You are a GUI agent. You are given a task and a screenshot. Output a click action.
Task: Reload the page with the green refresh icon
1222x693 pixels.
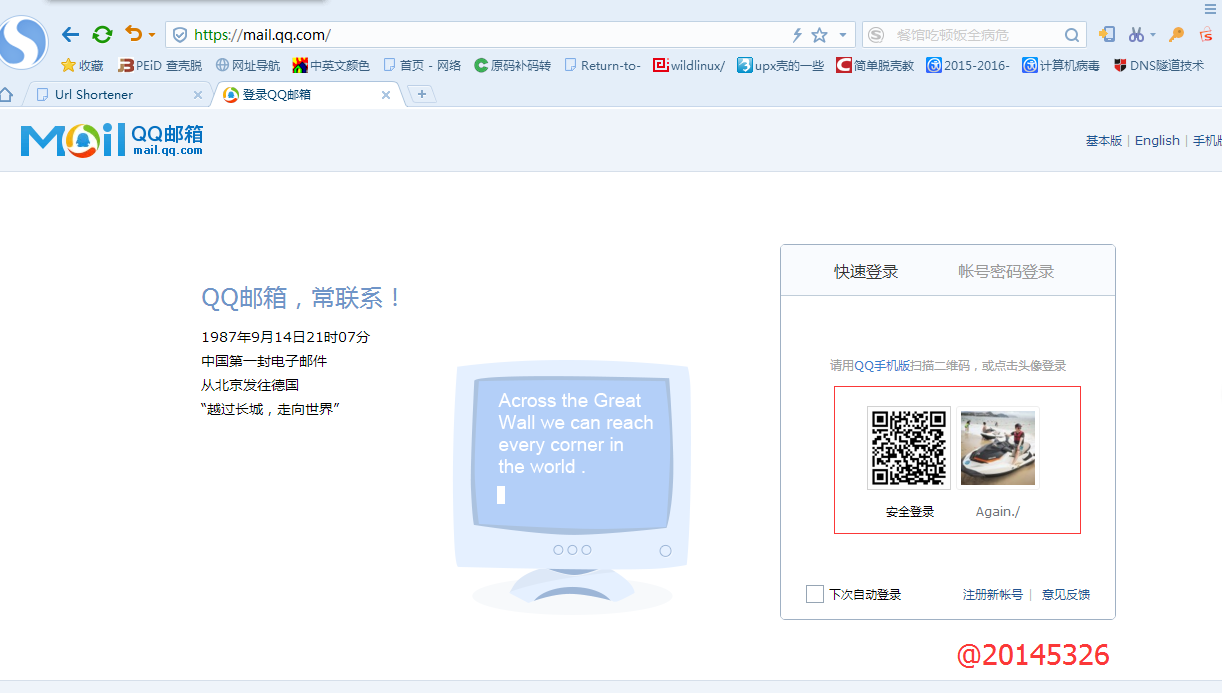pos(102,35)
